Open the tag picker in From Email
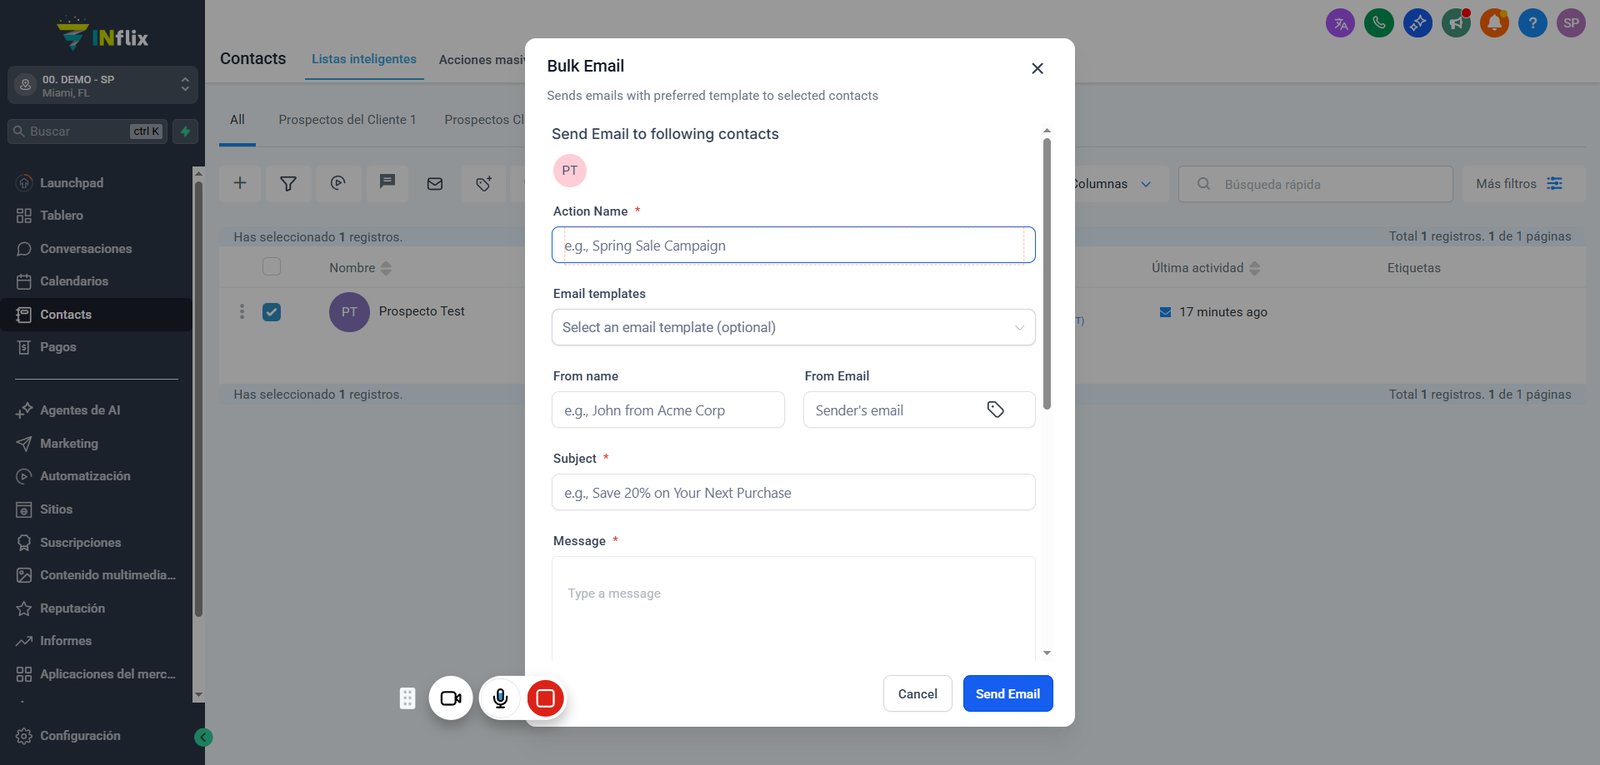This screenshot has height=765, width=1600. pos(995,409)
